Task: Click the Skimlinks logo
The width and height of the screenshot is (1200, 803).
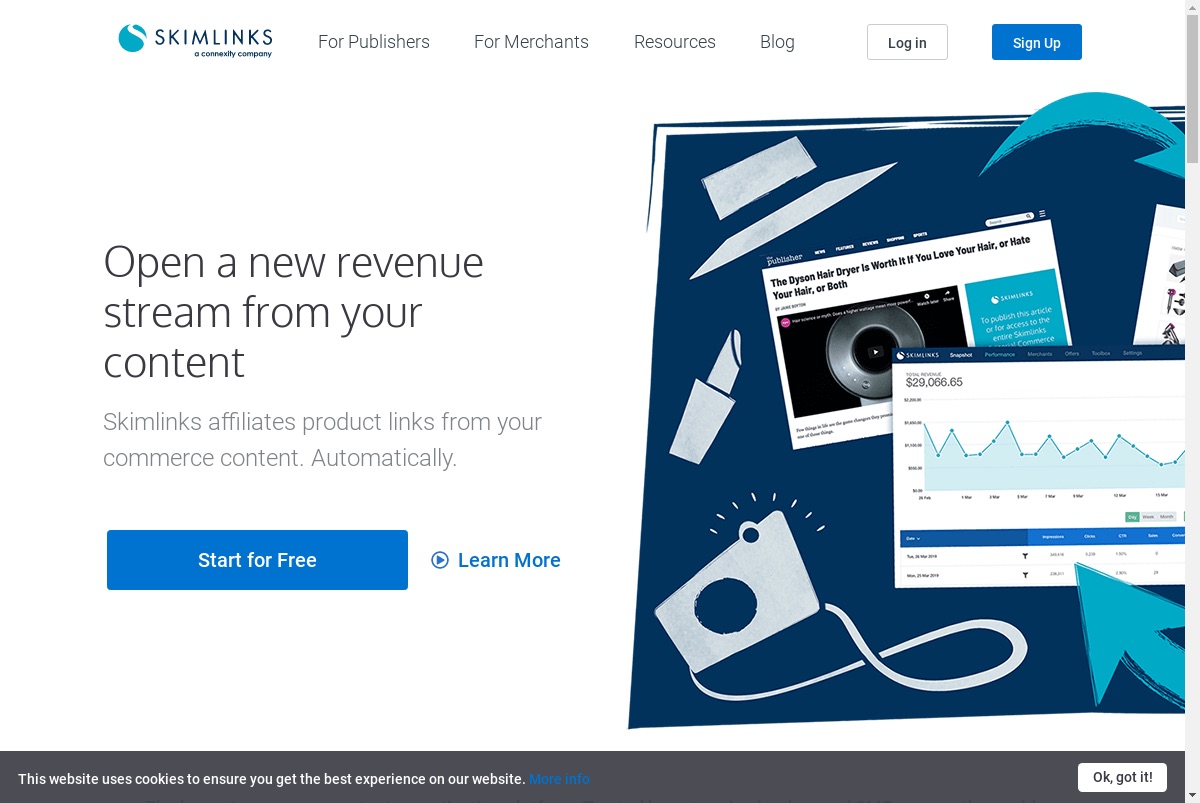Action: point(195,41)
